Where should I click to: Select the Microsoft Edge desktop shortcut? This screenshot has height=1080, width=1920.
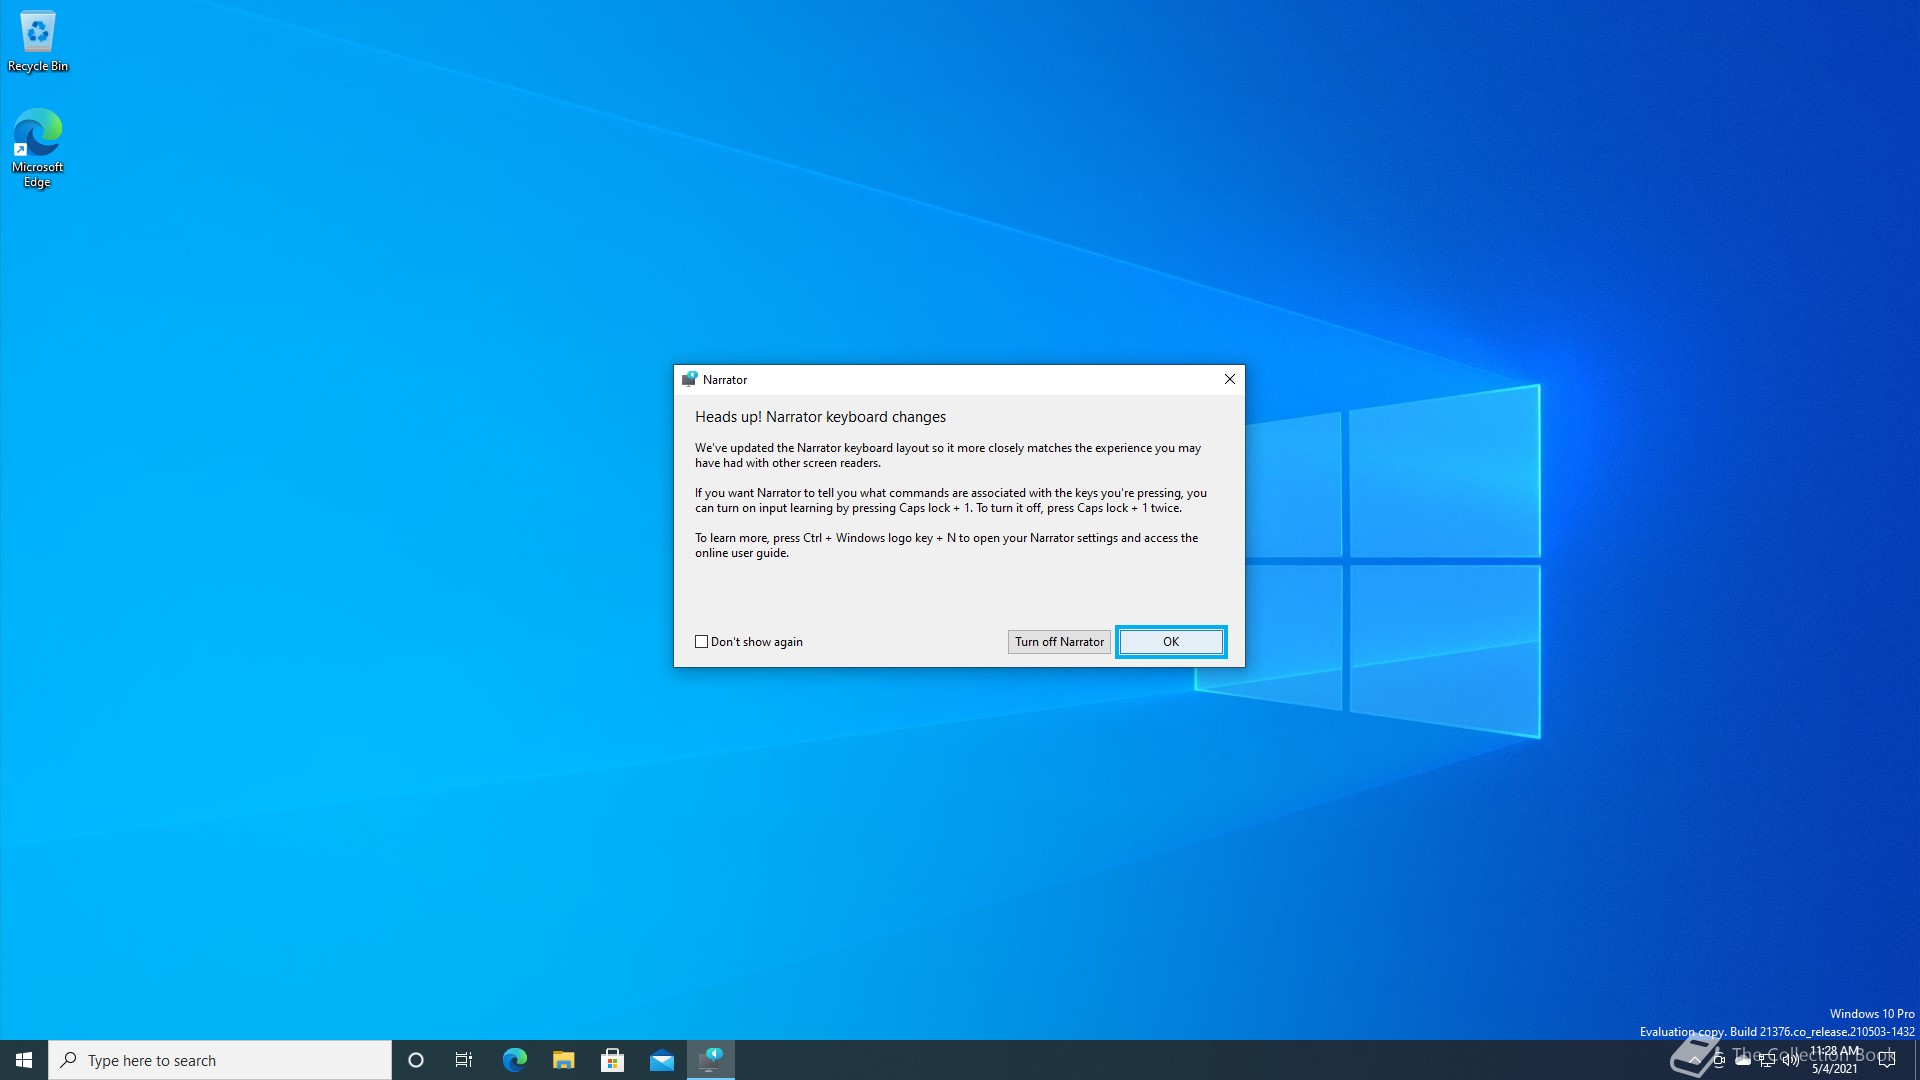click(38, 147)
